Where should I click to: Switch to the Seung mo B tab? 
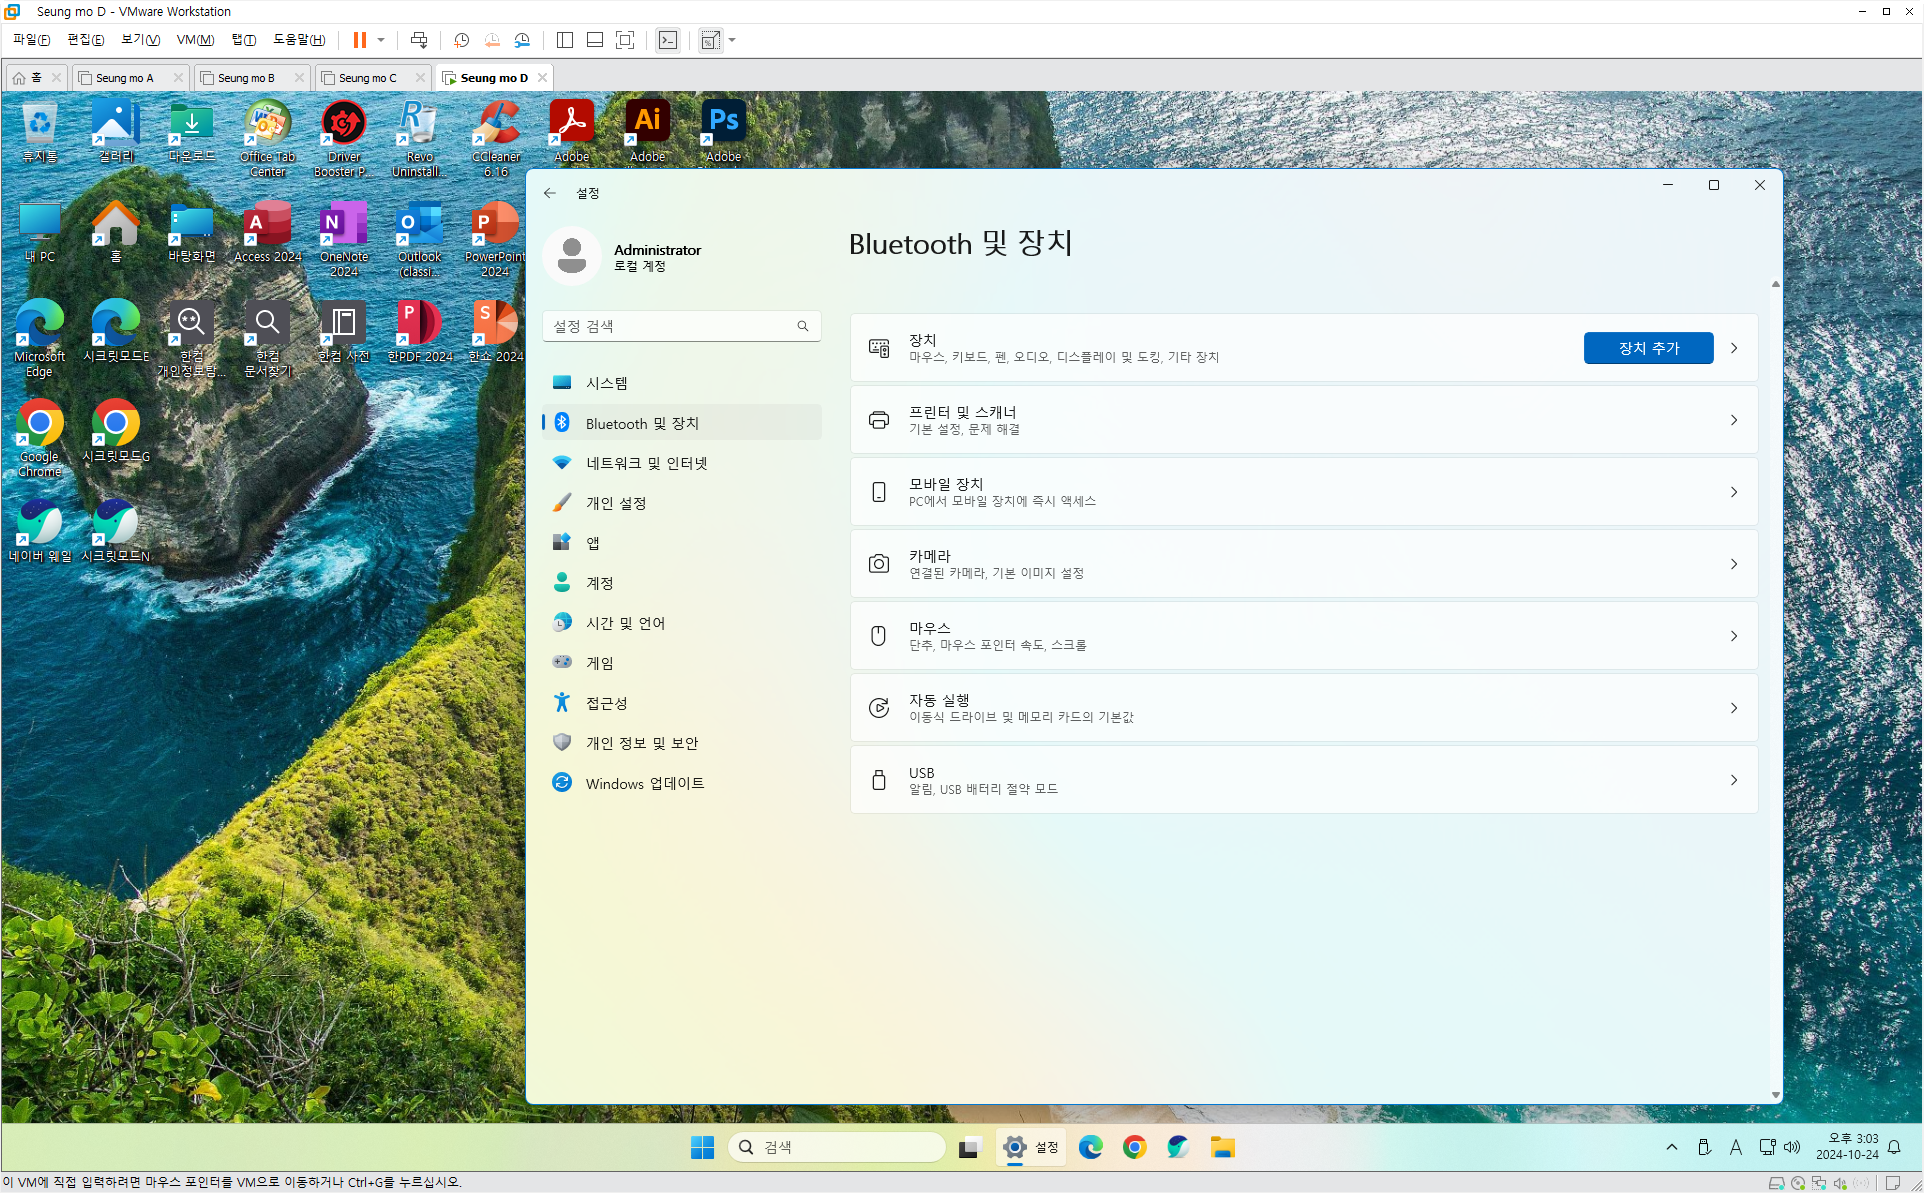coord(246,78)
